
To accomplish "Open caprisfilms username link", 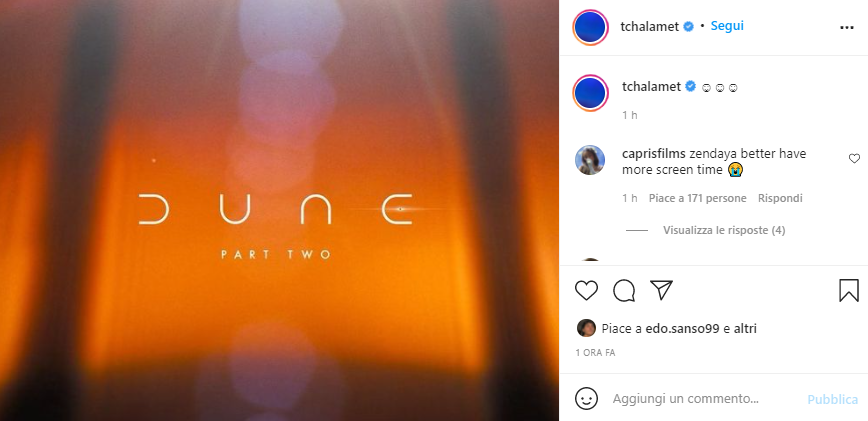I will pos(654,154).
